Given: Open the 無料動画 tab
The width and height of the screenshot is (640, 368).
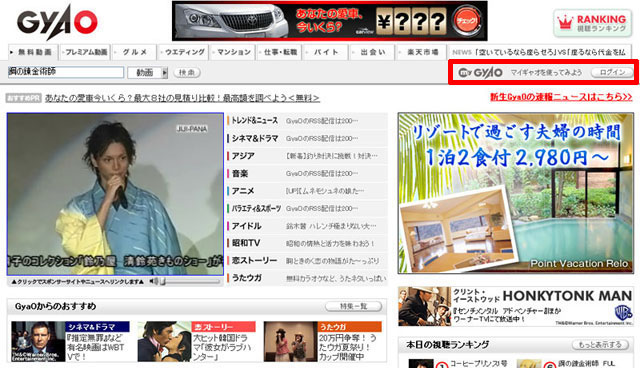Looking at the screenshot, I should click(33, 52).
